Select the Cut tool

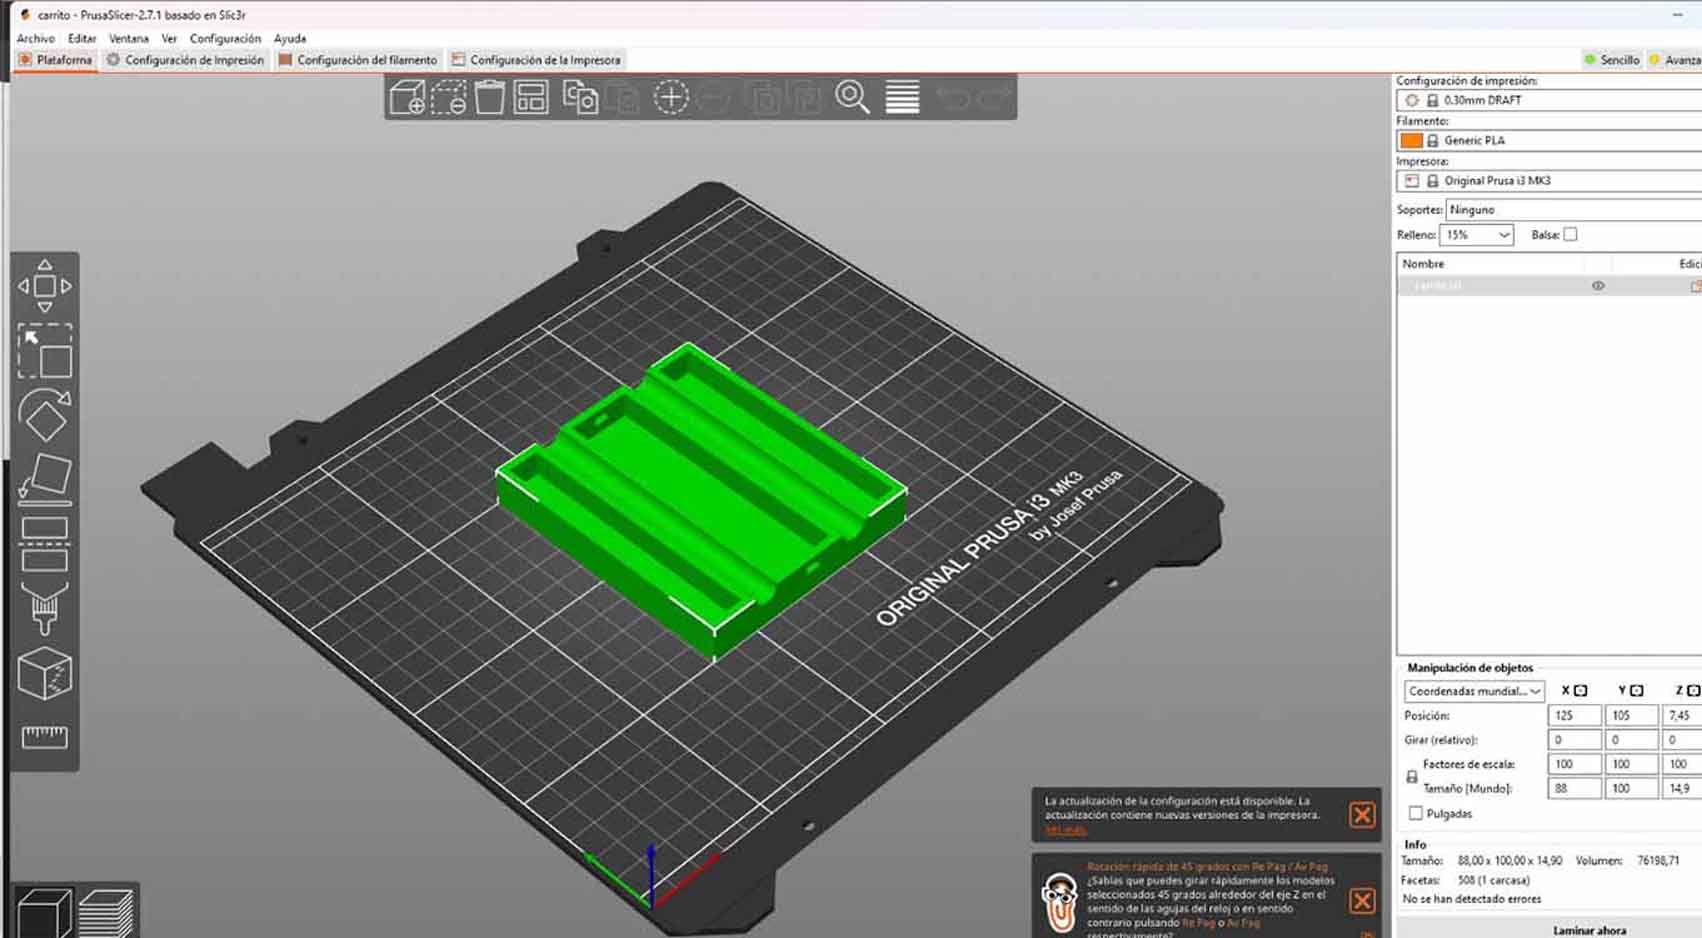(45, 544)
